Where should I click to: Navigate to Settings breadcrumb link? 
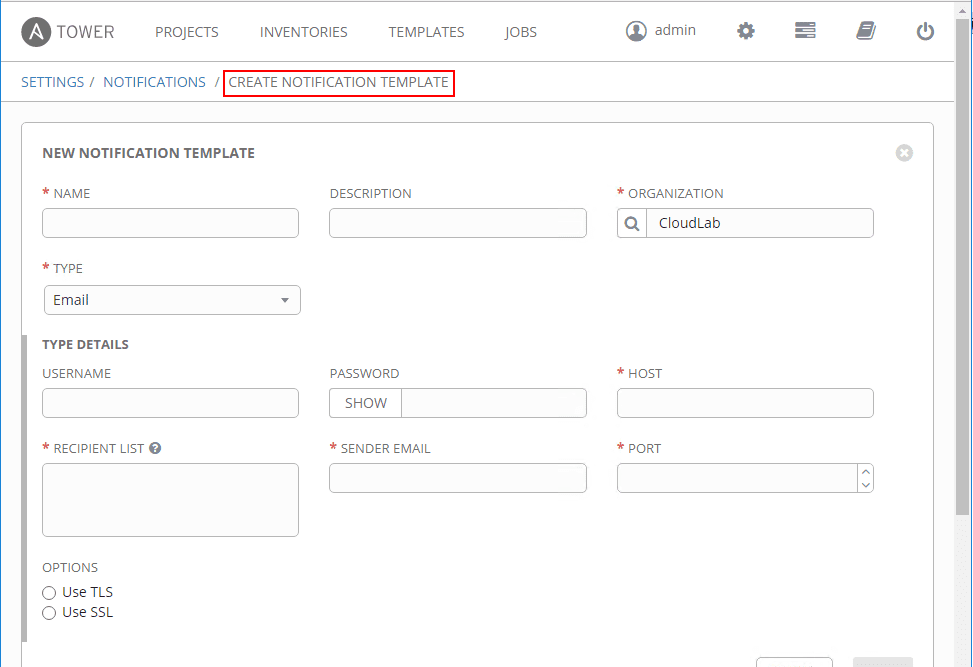point(53,82)
